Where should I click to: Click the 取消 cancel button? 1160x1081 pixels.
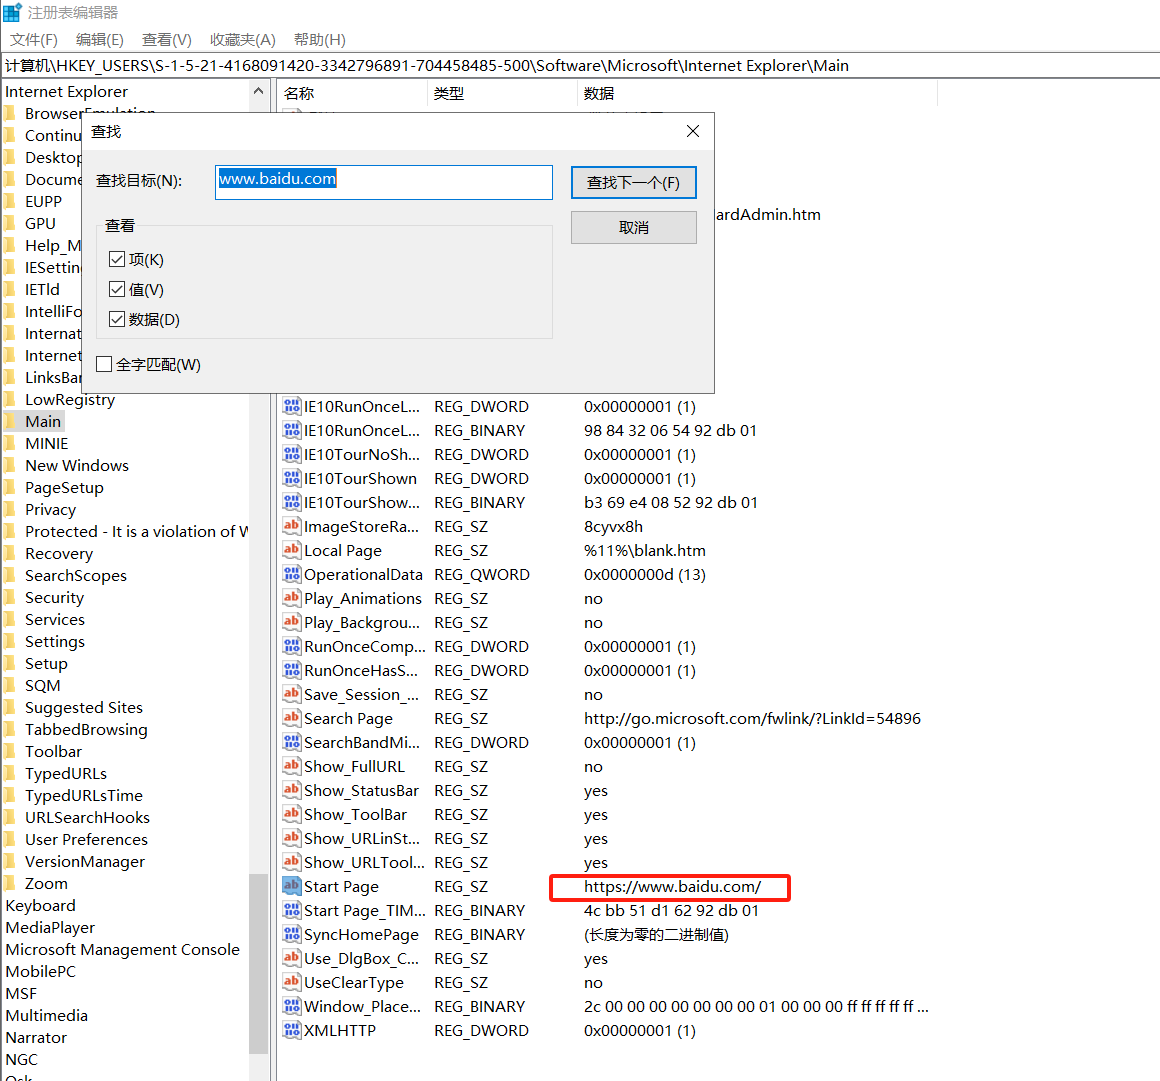[x=633, y=227]
